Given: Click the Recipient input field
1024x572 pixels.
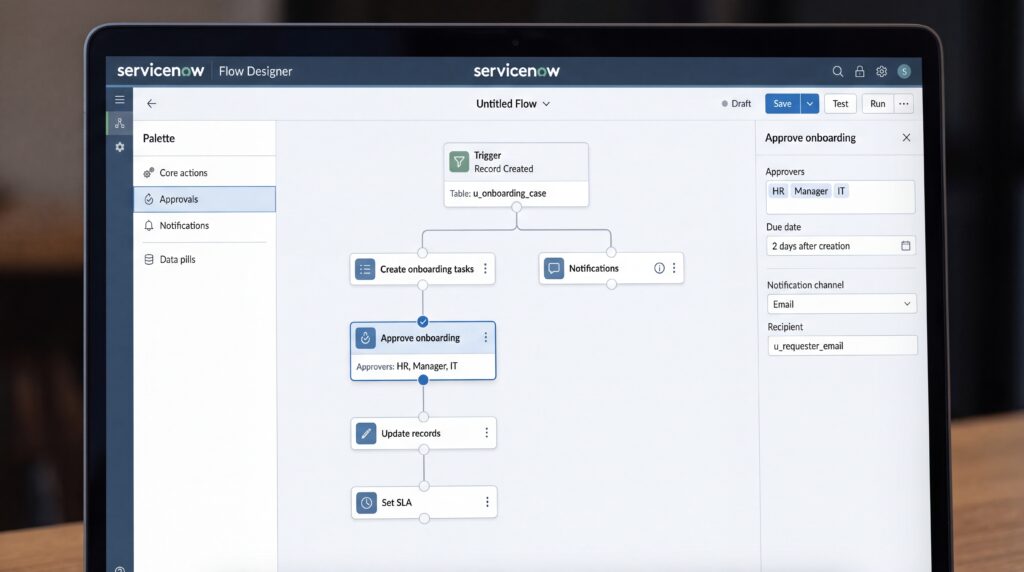Looking at the screenshot, I should [x=842, y=345].
